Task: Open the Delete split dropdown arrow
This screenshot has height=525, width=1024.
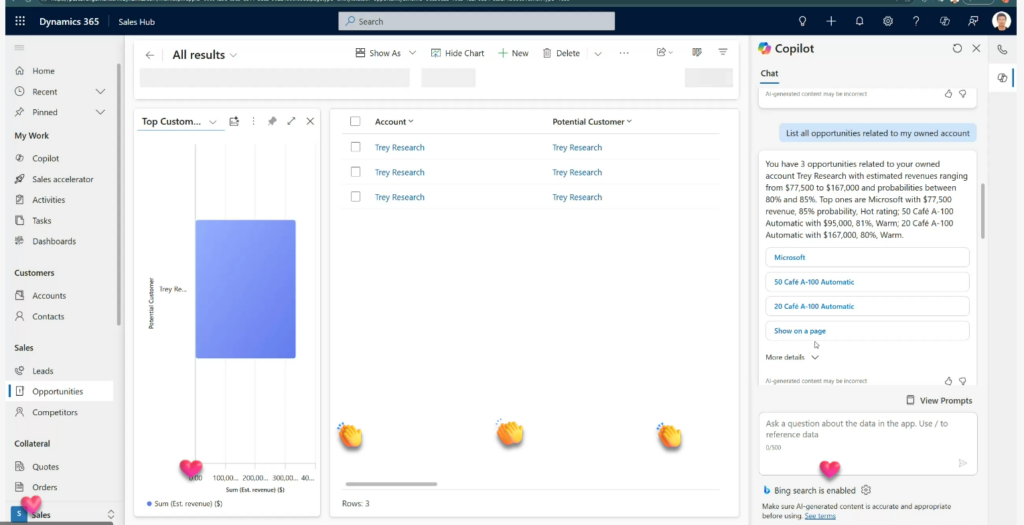Action: pos(598,54)
